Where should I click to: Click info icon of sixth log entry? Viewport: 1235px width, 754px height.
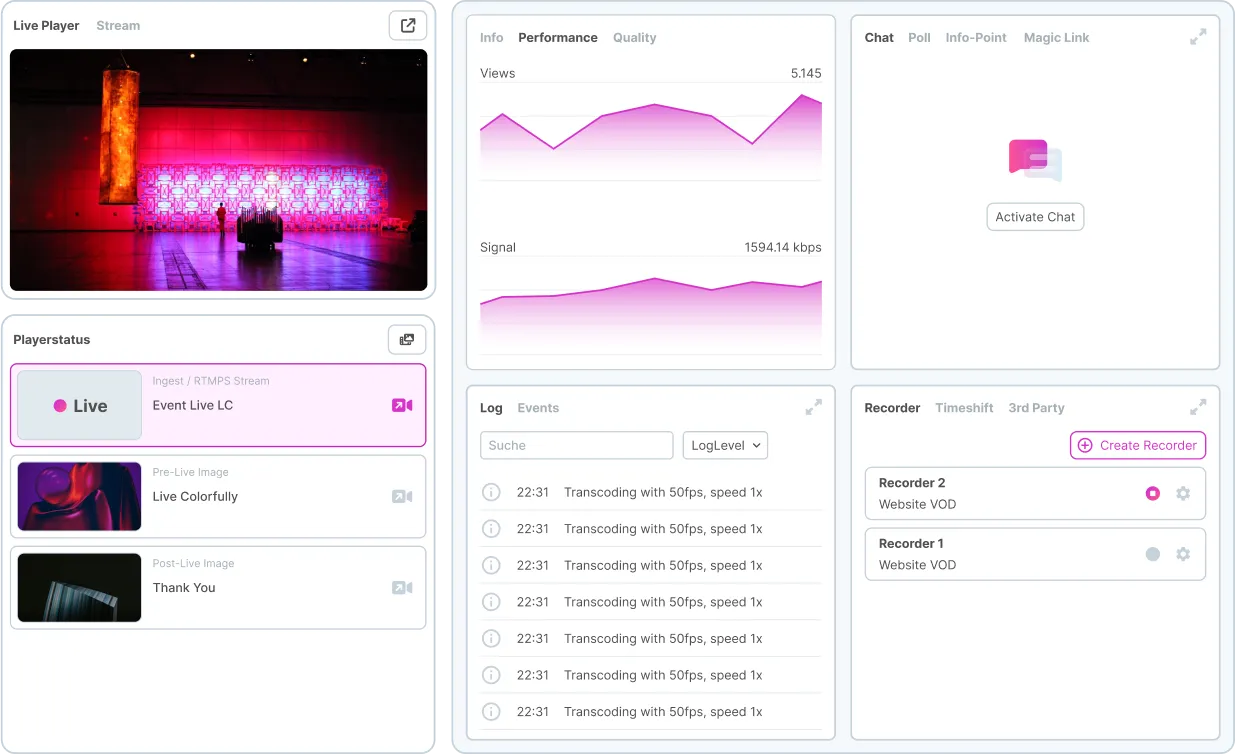(491, 675)
